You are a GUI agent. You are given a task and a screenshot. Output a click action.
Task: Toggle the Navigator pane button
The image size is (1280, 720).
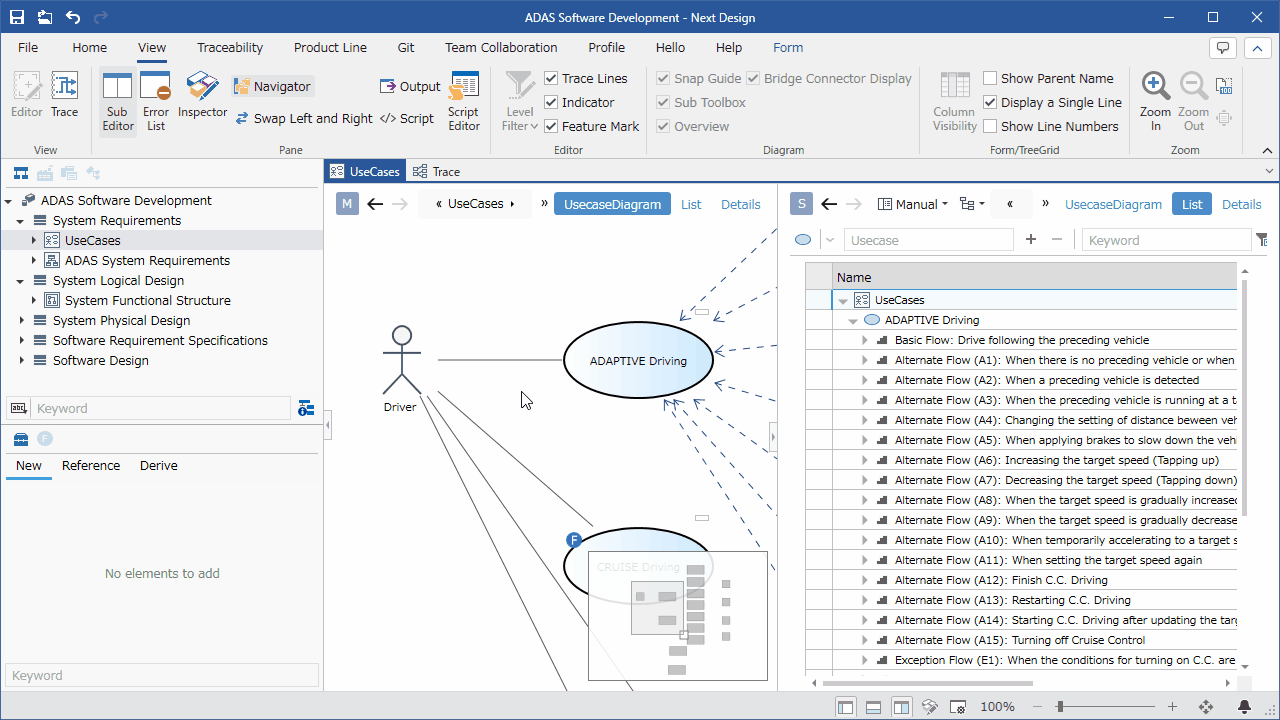tap(273, 87)
